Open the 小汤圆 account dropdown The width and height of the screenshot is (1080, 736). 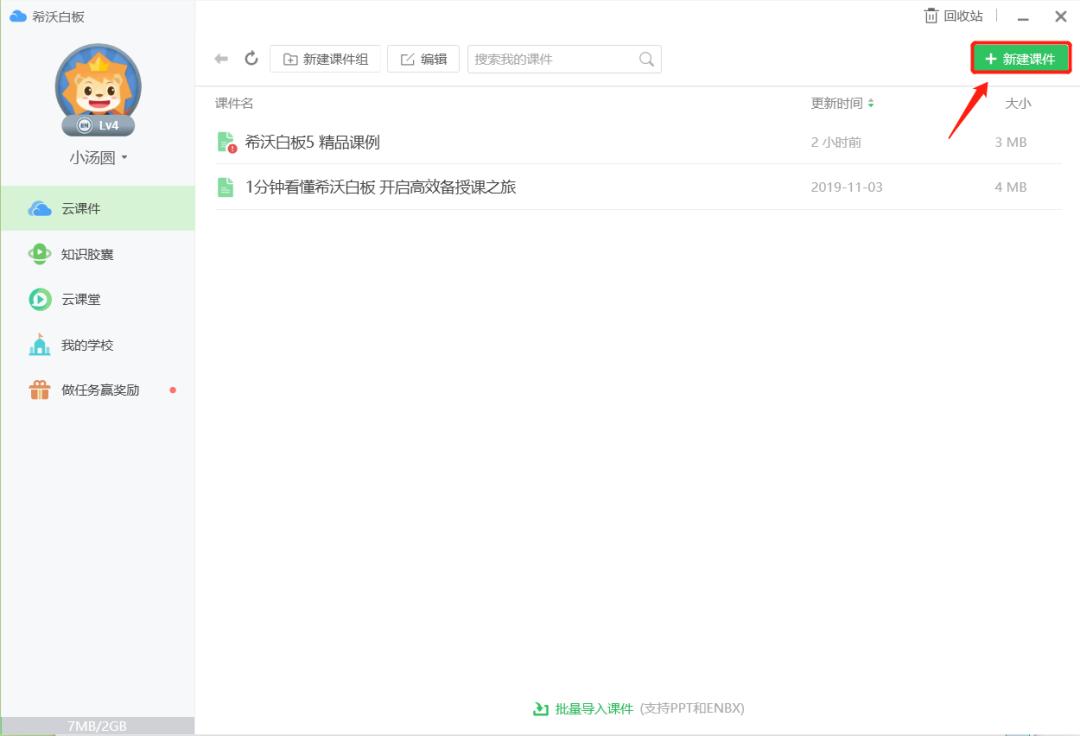pos(97,157)
